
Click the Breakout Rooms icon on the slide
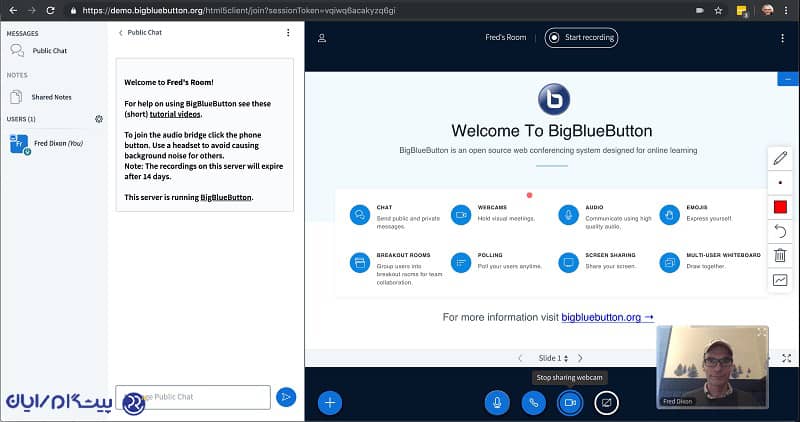point(360,263)
